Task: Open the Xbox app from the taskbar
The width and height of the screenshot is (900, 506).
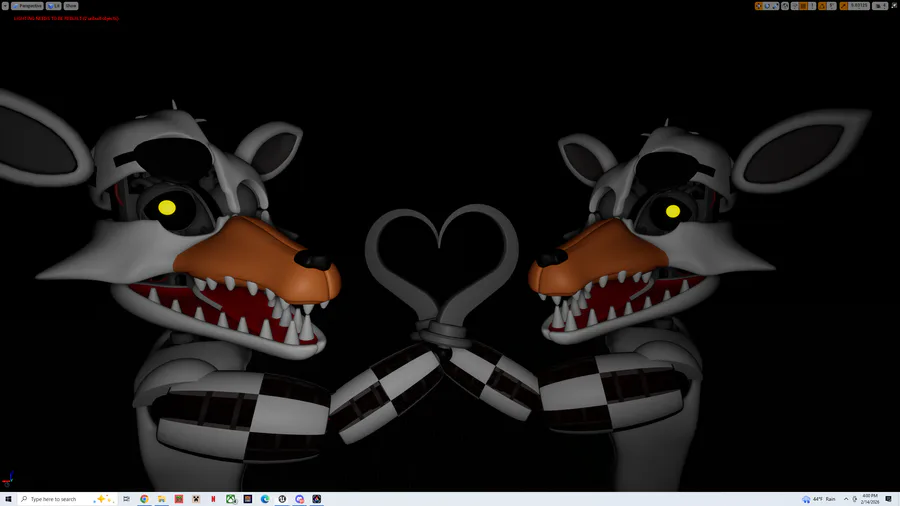Action: tap(231, 499)
